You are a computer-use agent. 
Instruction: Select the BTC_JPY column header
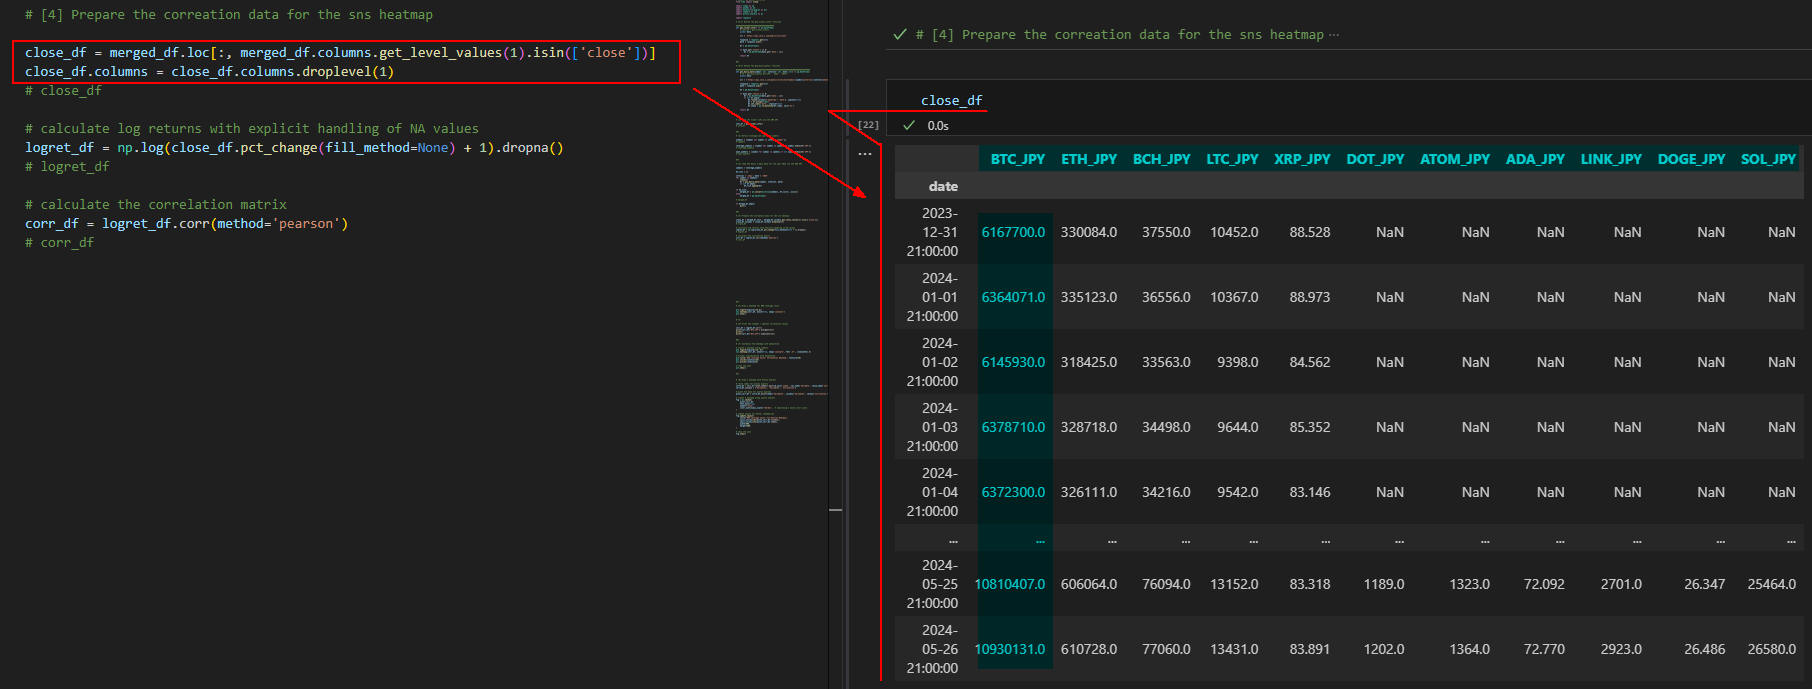[1017, 159]
